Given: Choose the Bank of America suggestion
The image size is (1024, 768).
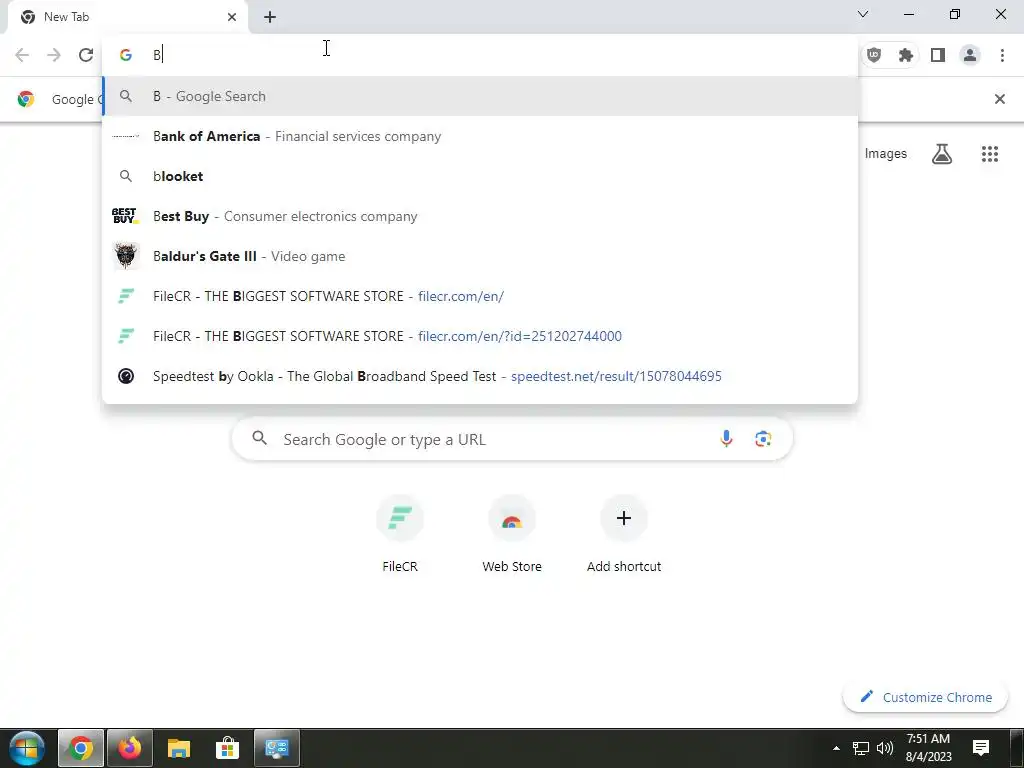Looking at the screenshot, I should point(481,136).
